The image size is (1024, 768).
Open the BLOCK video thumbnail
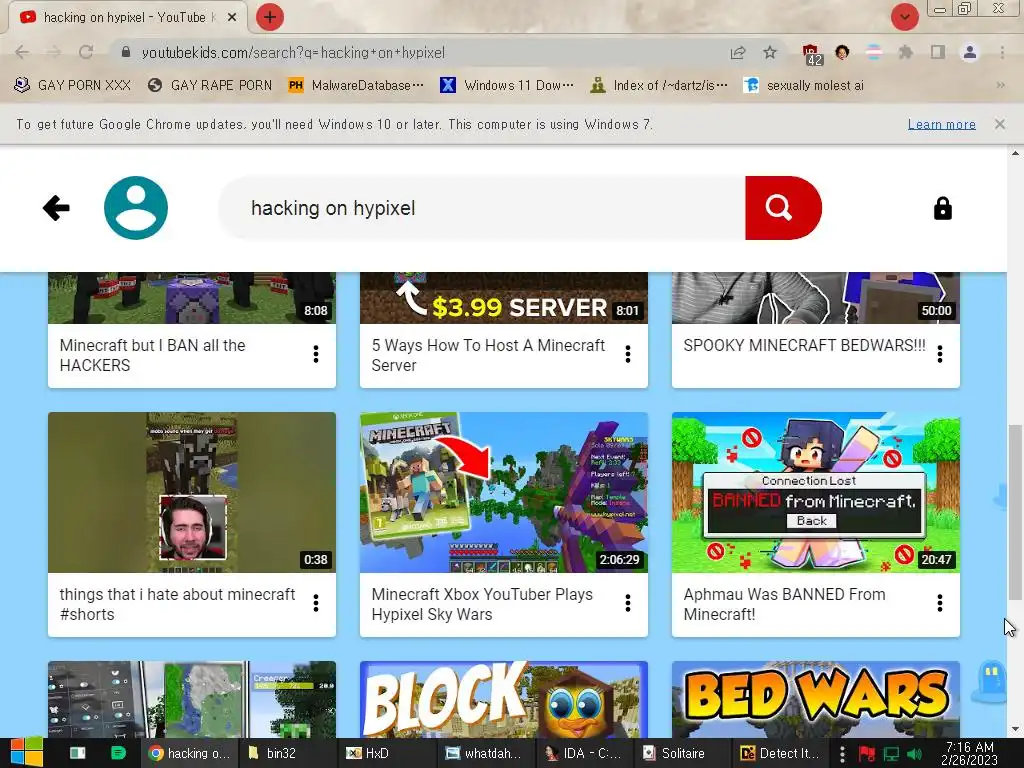point(504,699)
